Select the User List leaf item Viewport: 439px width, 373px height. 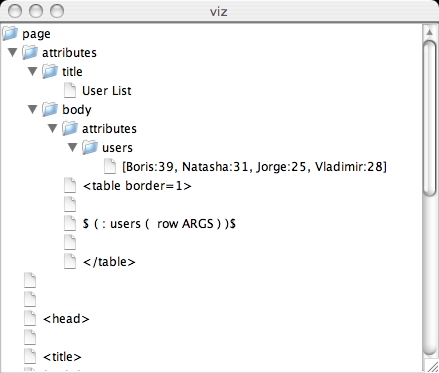(107, 91)
